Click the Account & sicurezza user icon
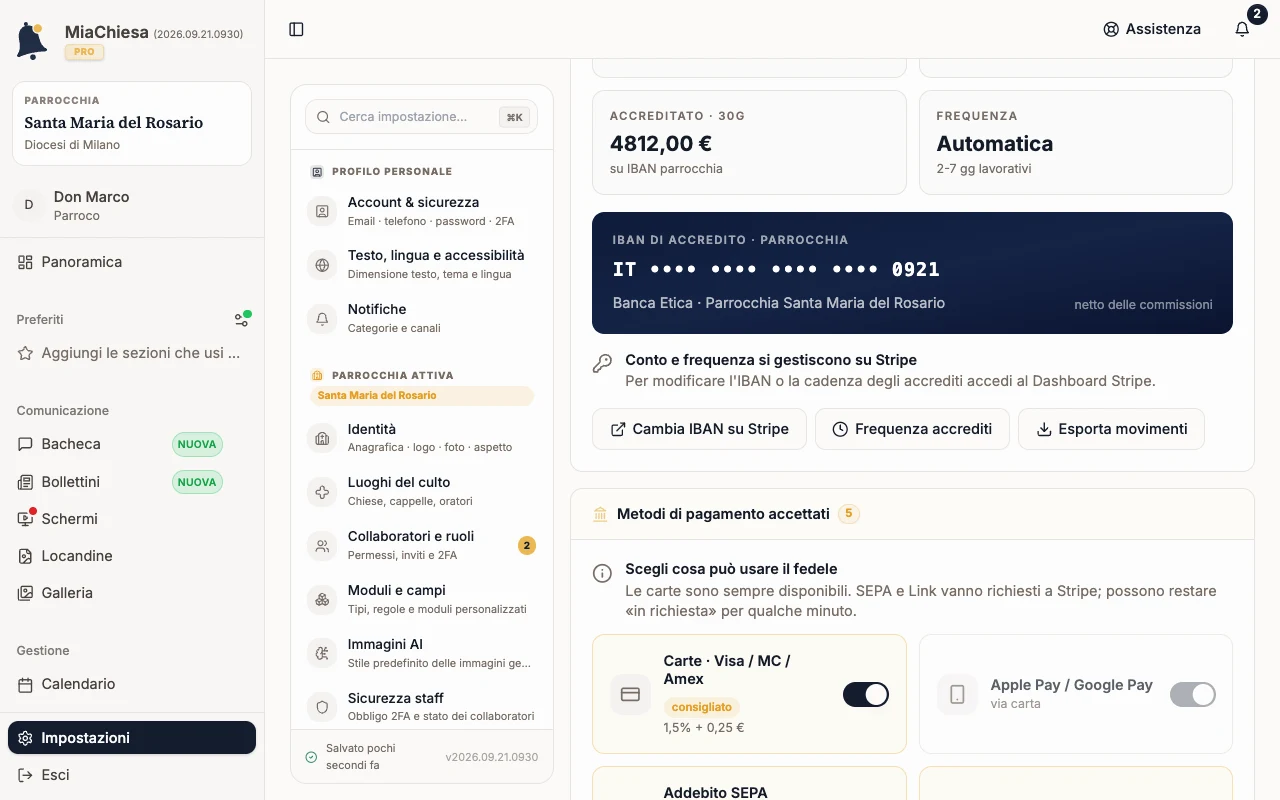1280x800 pixels. (x=322, y=211)
